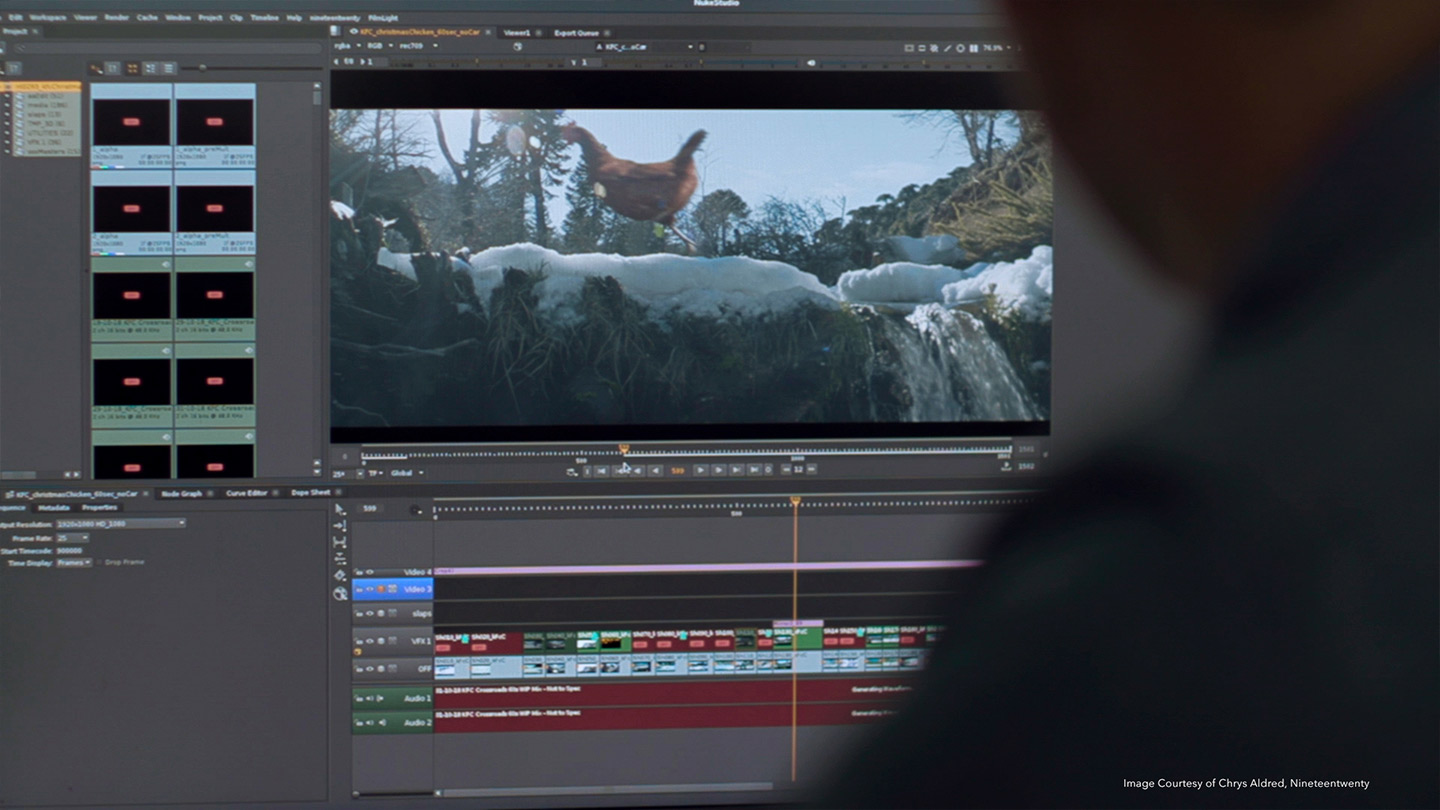Switch the bin to plain list view
This screenshot has height=810, width=1440.
pos(168,68)
